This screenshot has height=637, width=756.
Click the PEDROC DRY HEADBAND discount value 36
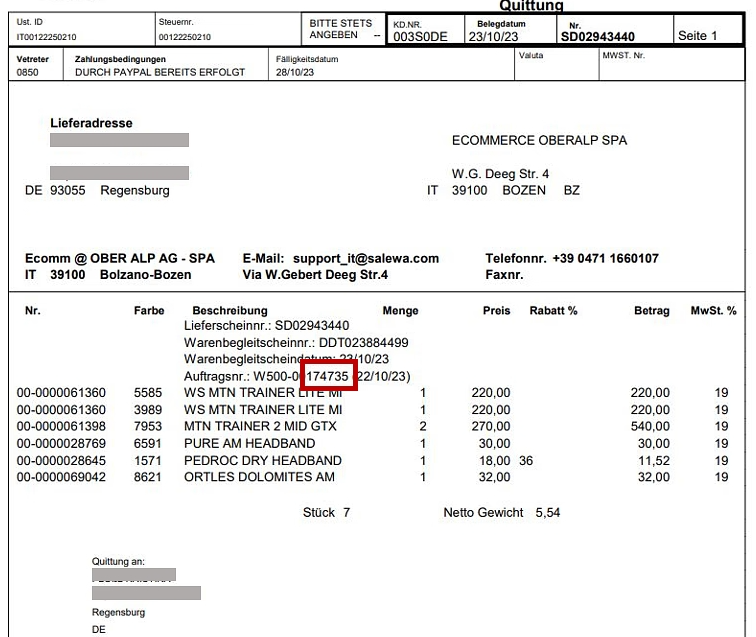[x=527, y=461]
